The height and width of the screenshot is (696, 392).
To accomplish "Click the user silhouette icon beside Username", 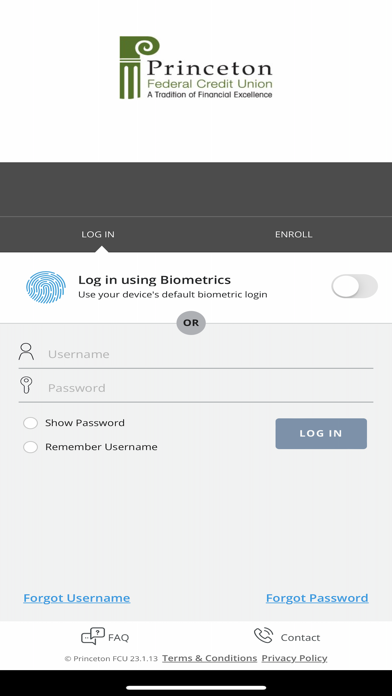I will pyautogui.click(x=26, y=352).
